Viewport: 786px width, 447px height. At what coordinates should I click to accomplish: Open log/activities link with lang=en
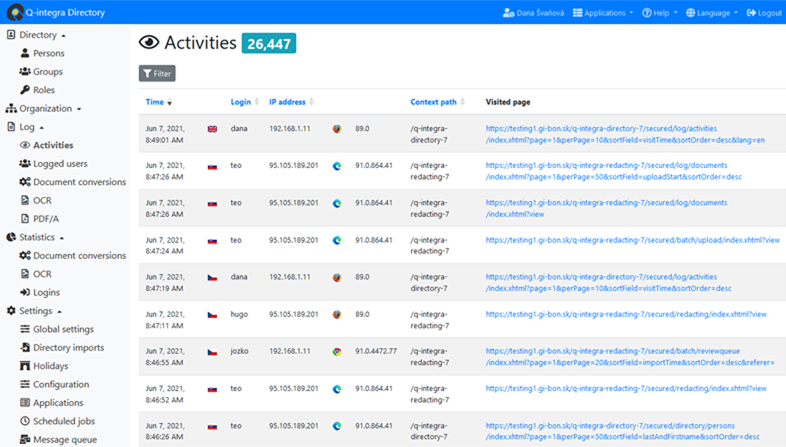point(625,134)
